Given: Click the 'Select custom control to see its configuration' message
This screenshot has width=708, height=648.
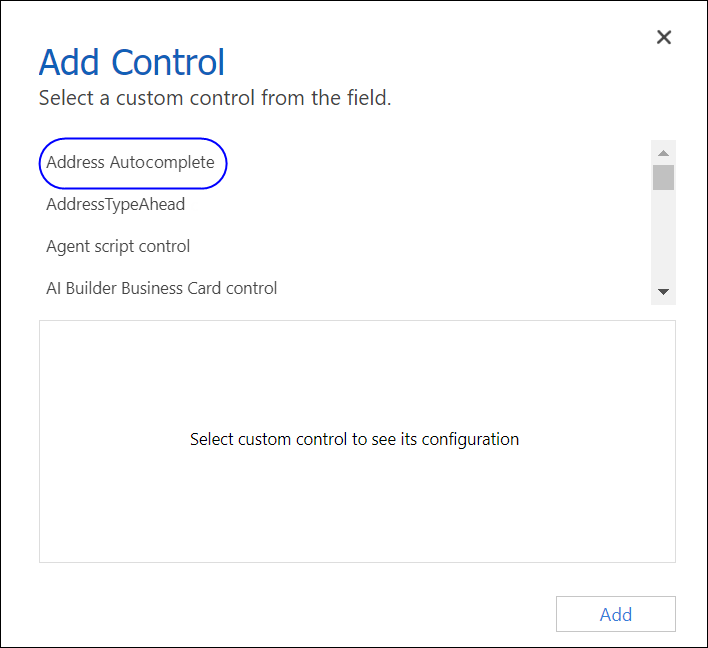Looking at the screenshot, I should click(x=354, y=439).
